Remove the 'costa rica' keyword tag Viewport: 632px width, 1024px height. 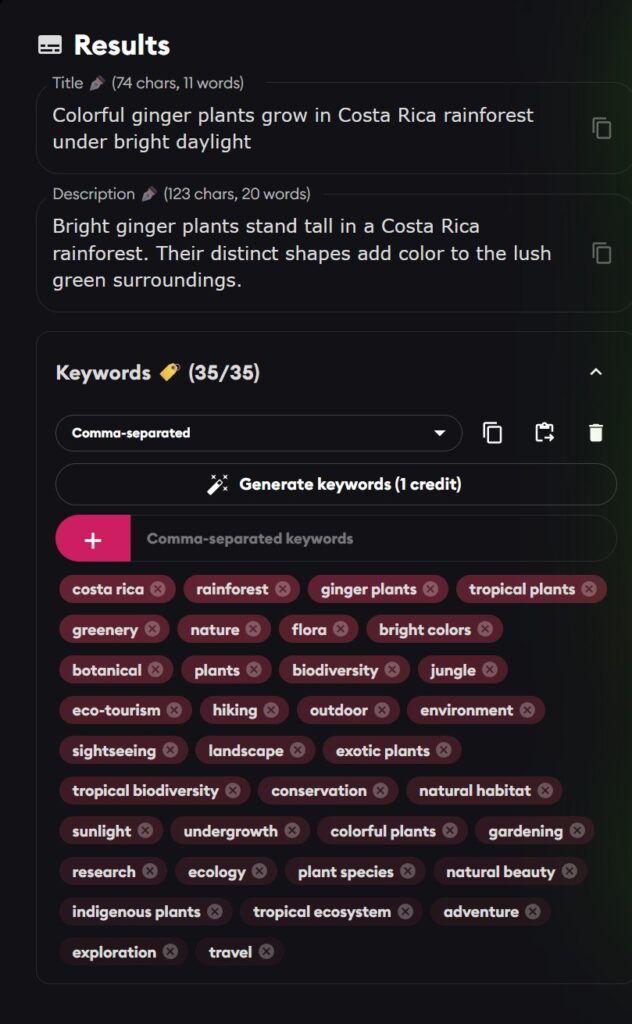pyautogui.click(x=158, y=589)
